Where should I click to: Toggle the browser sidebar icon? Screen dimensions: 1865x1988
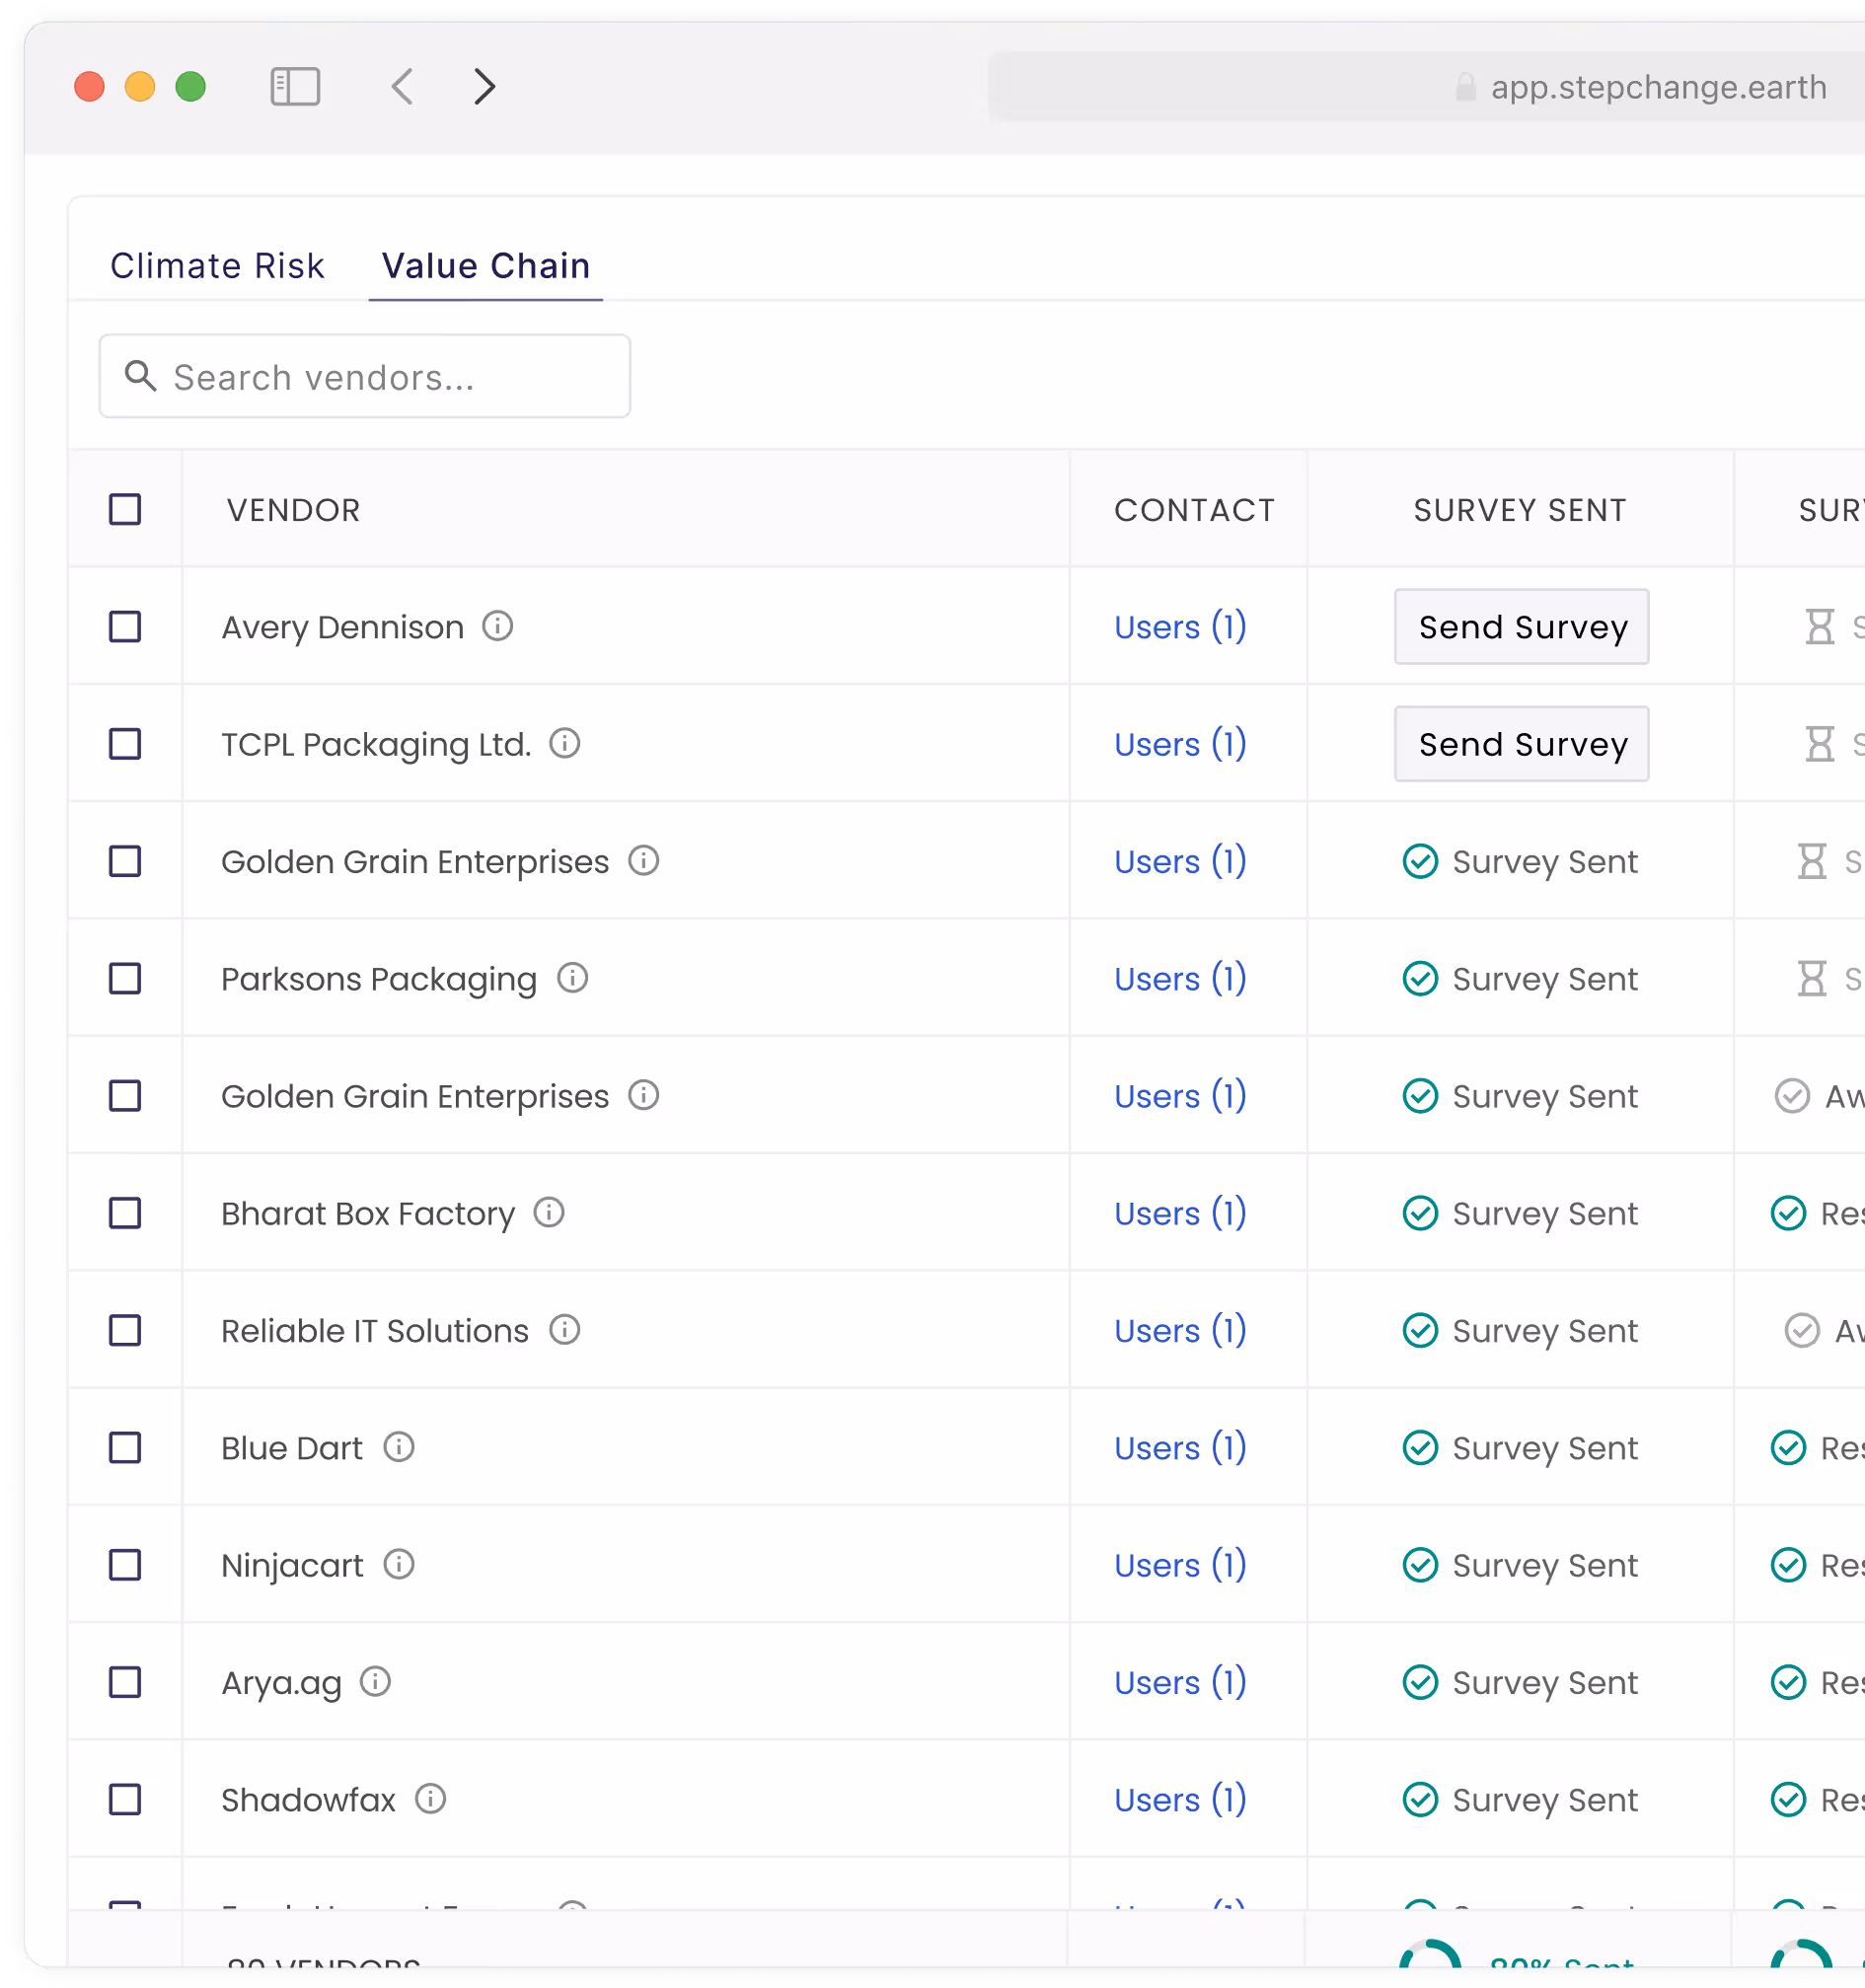tap(295, 87)
